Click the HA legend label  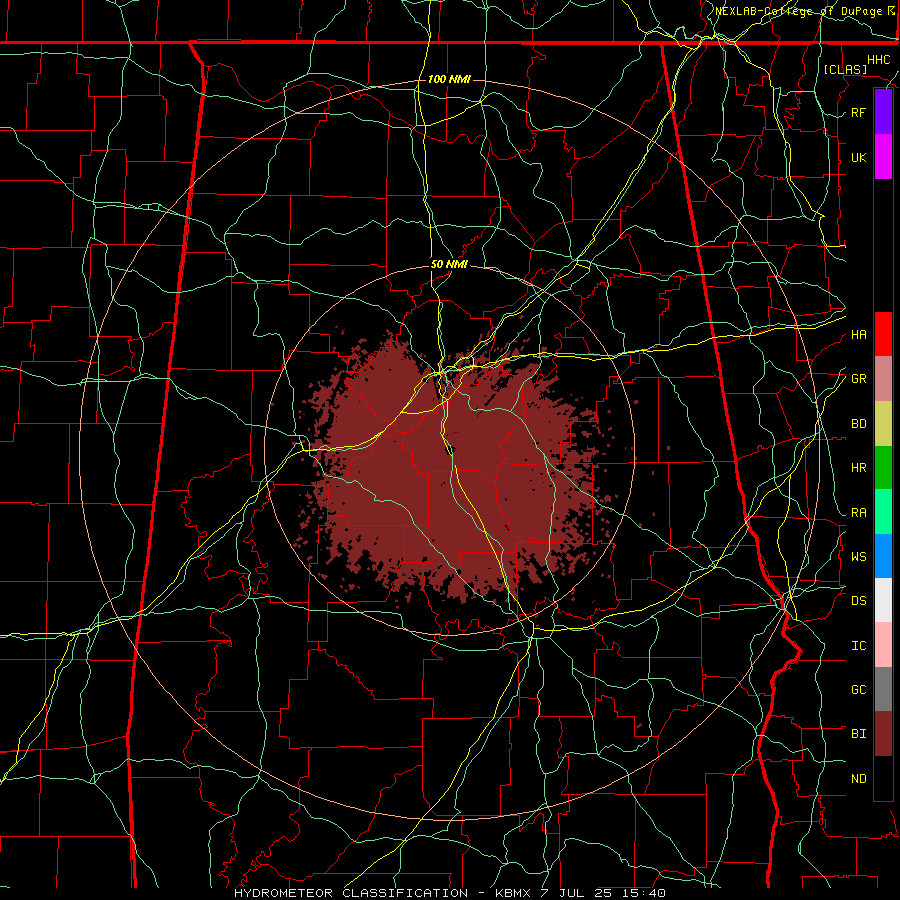pyautogui.click(x=858, y=335)
